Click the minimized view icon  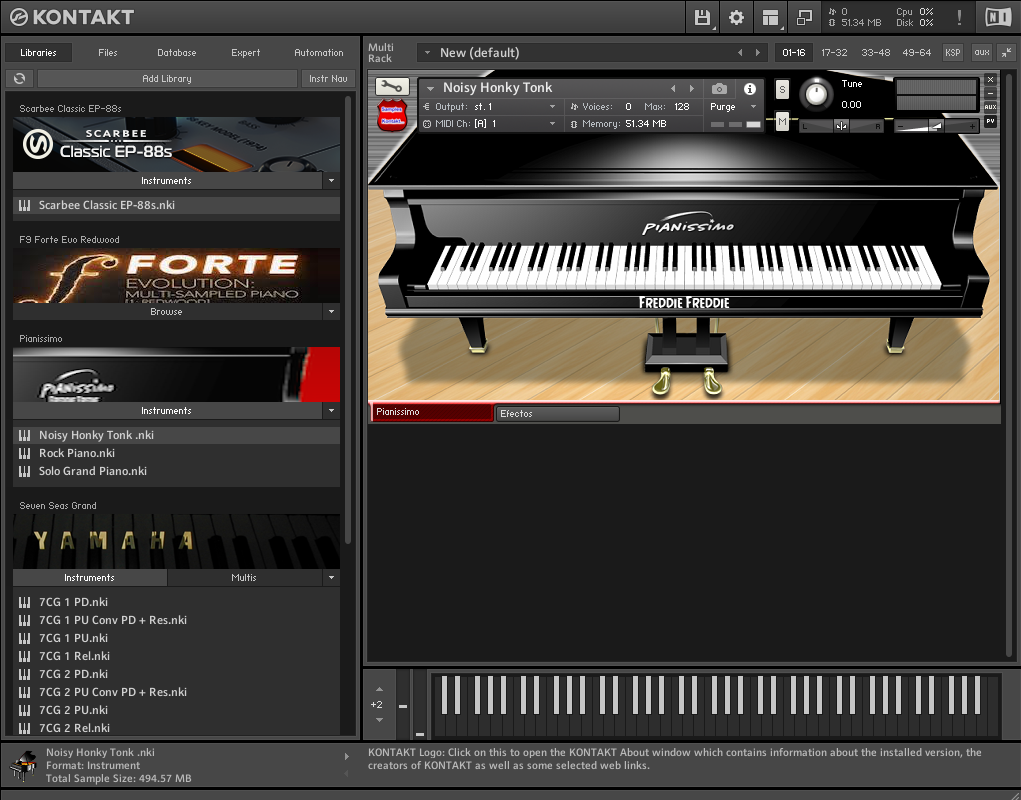805,18
